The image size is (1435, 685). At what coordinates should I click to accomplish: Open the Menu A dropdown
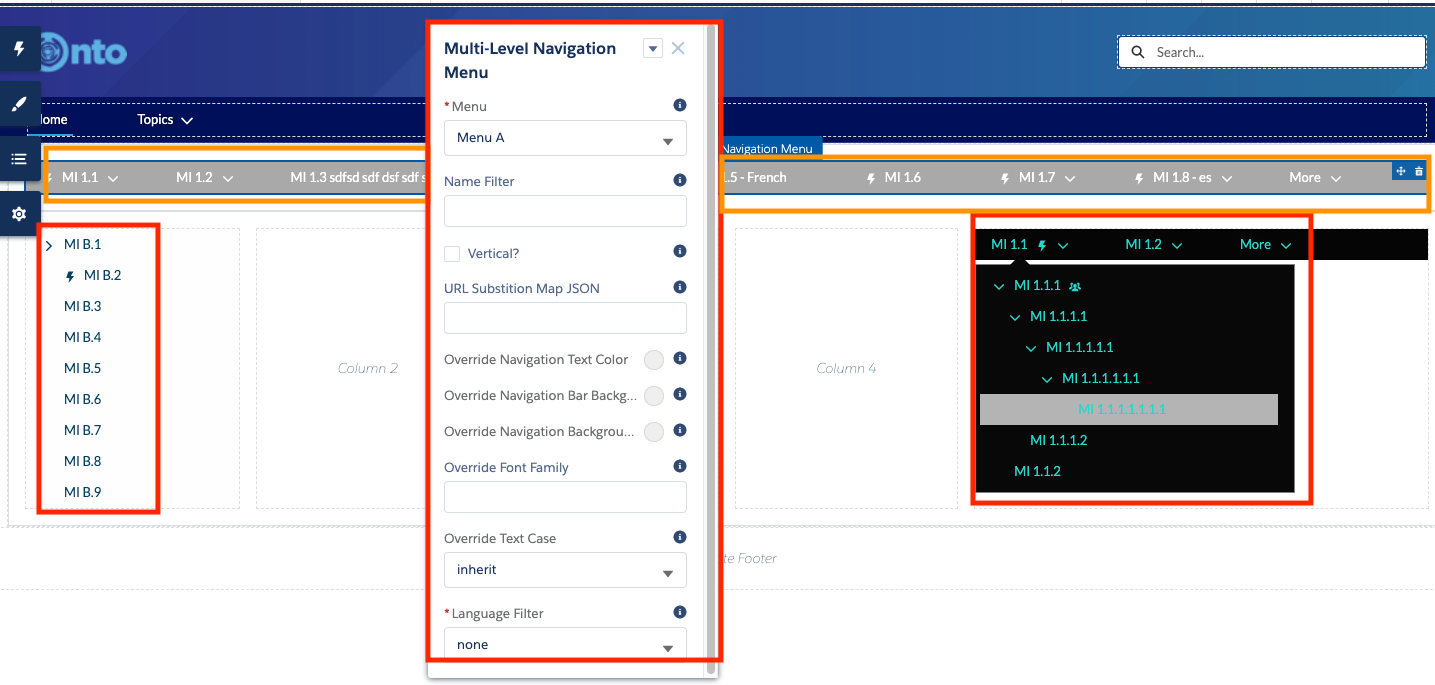(x=565, y=138)
